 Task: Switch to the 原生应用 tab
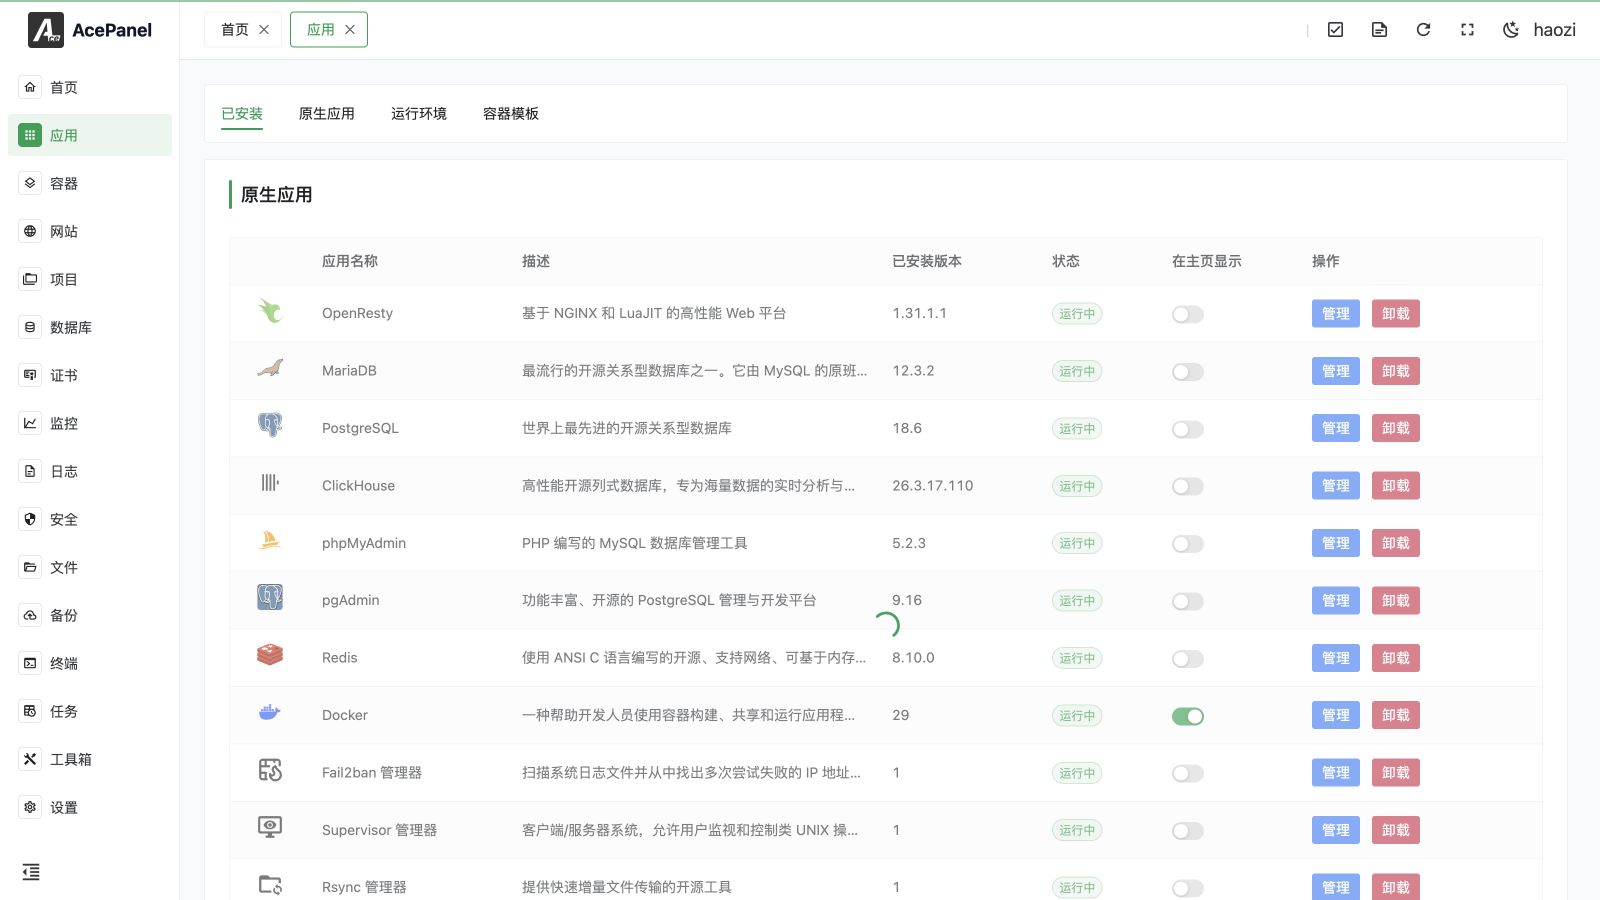pos(327,114)
